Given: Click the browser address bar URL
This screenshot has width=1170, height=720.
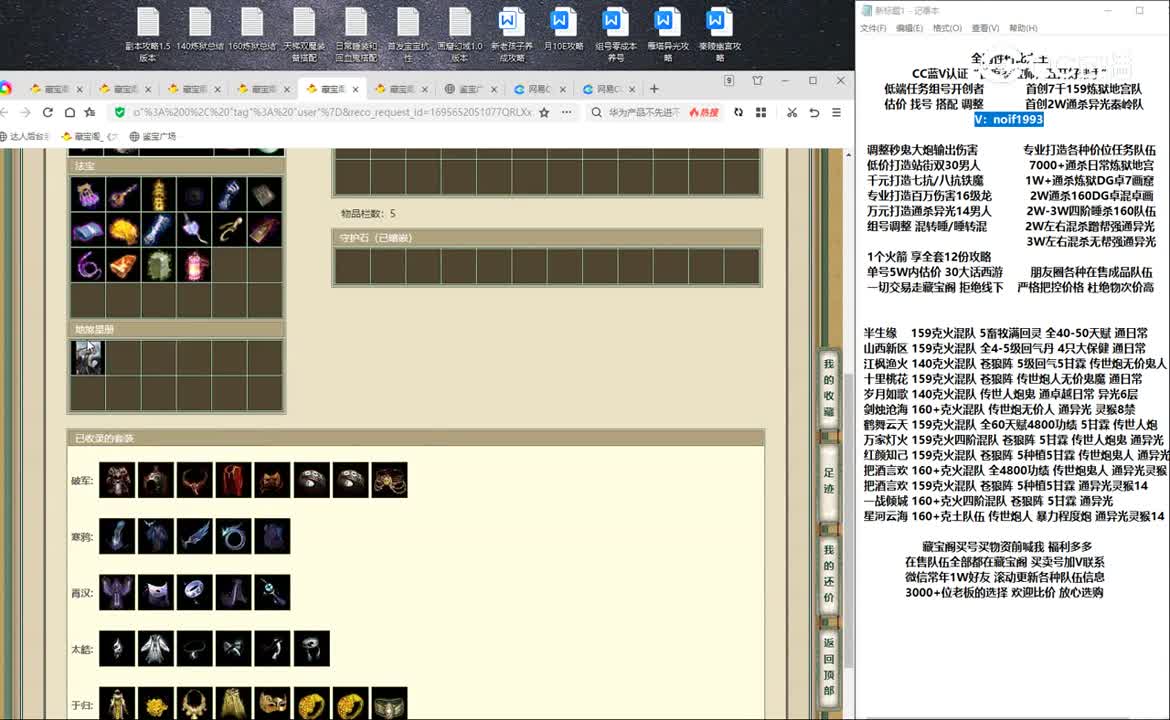Looking at the screenshot, I should pos(333,112).
